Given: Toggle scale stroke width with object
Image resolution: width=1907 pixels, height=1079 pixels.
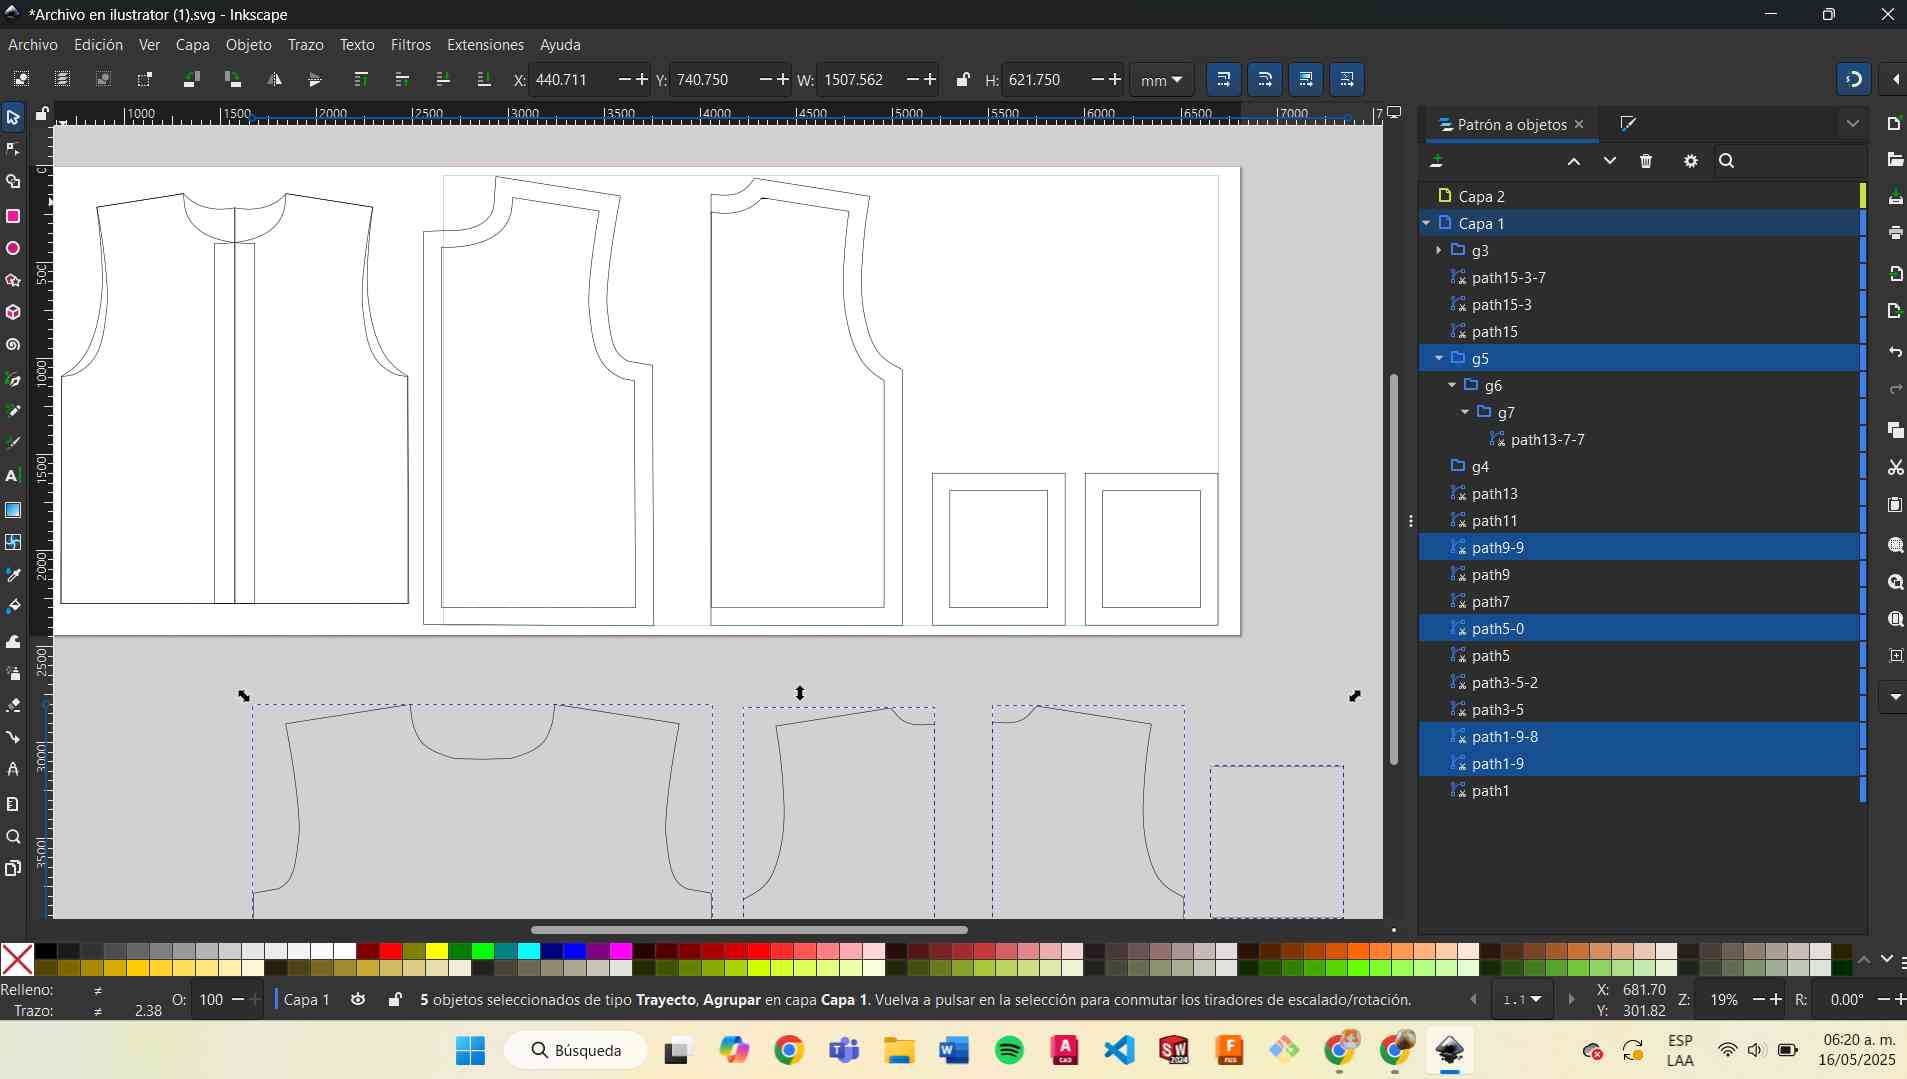Looking at the screenshot, I should (x=1224, y=79).
